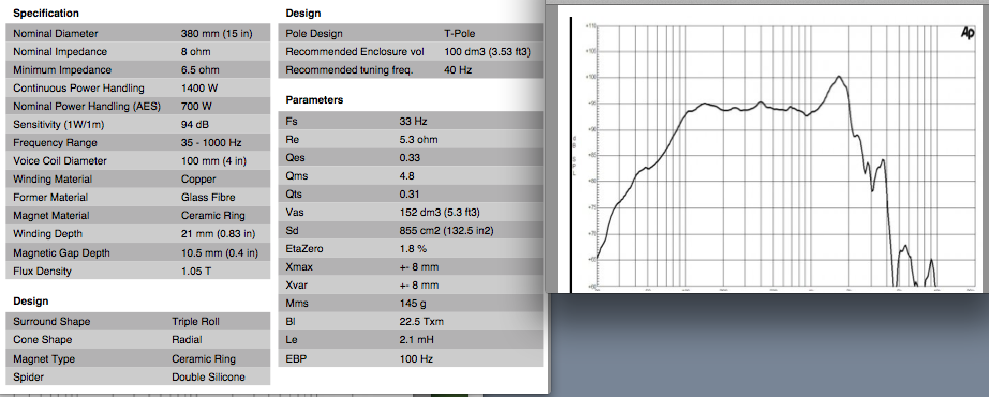Select the '1.8 %' value
989x397 pixels.
[413, 249]
